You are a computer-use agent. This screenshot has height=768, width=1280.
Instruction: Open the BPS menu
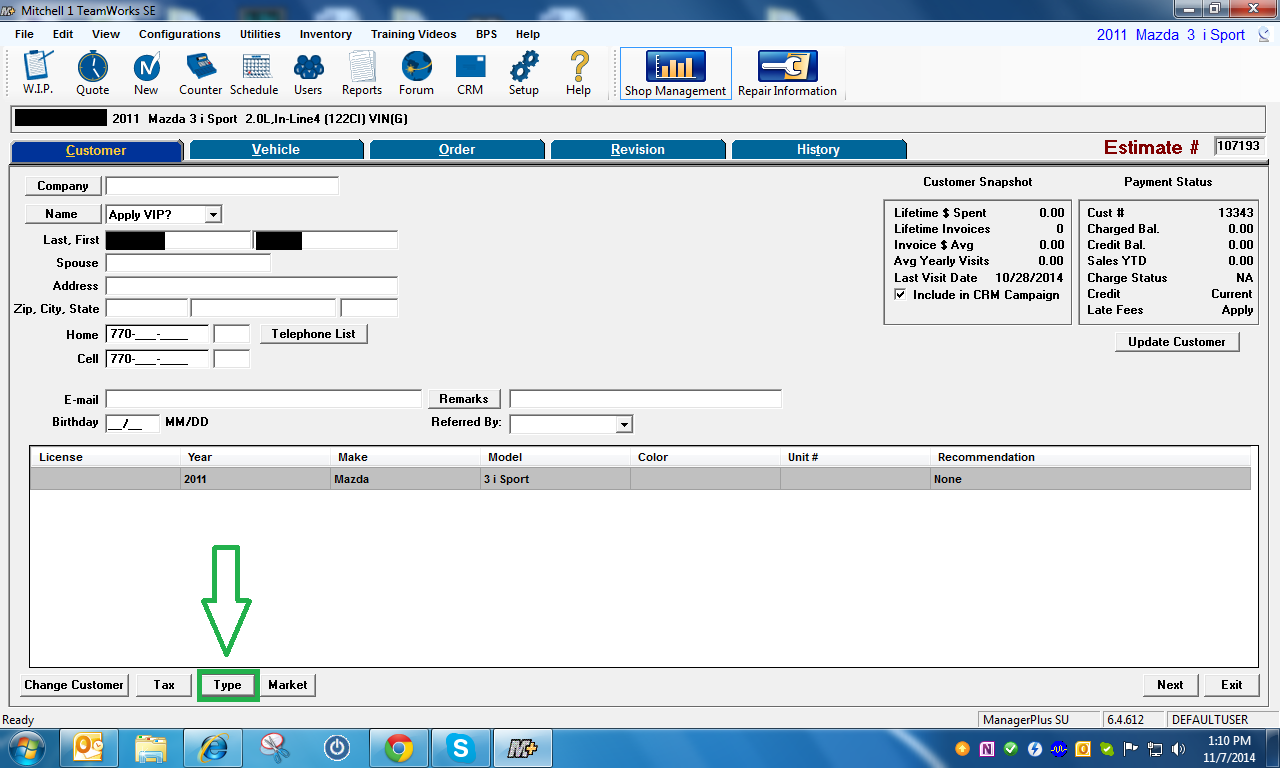click(x=486, y=34)
